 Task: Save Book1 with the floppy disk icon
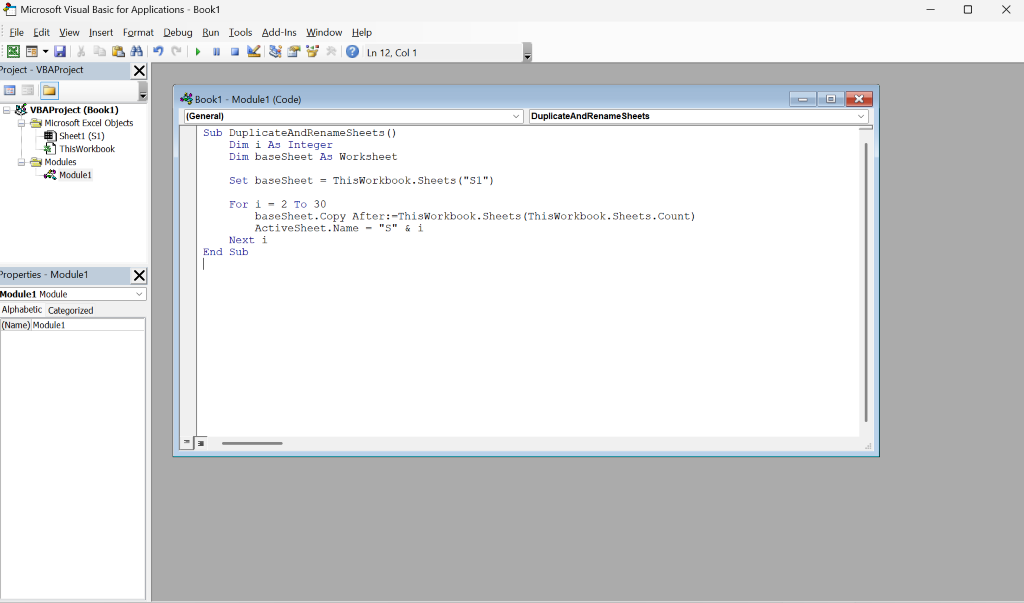pos(59,52)
